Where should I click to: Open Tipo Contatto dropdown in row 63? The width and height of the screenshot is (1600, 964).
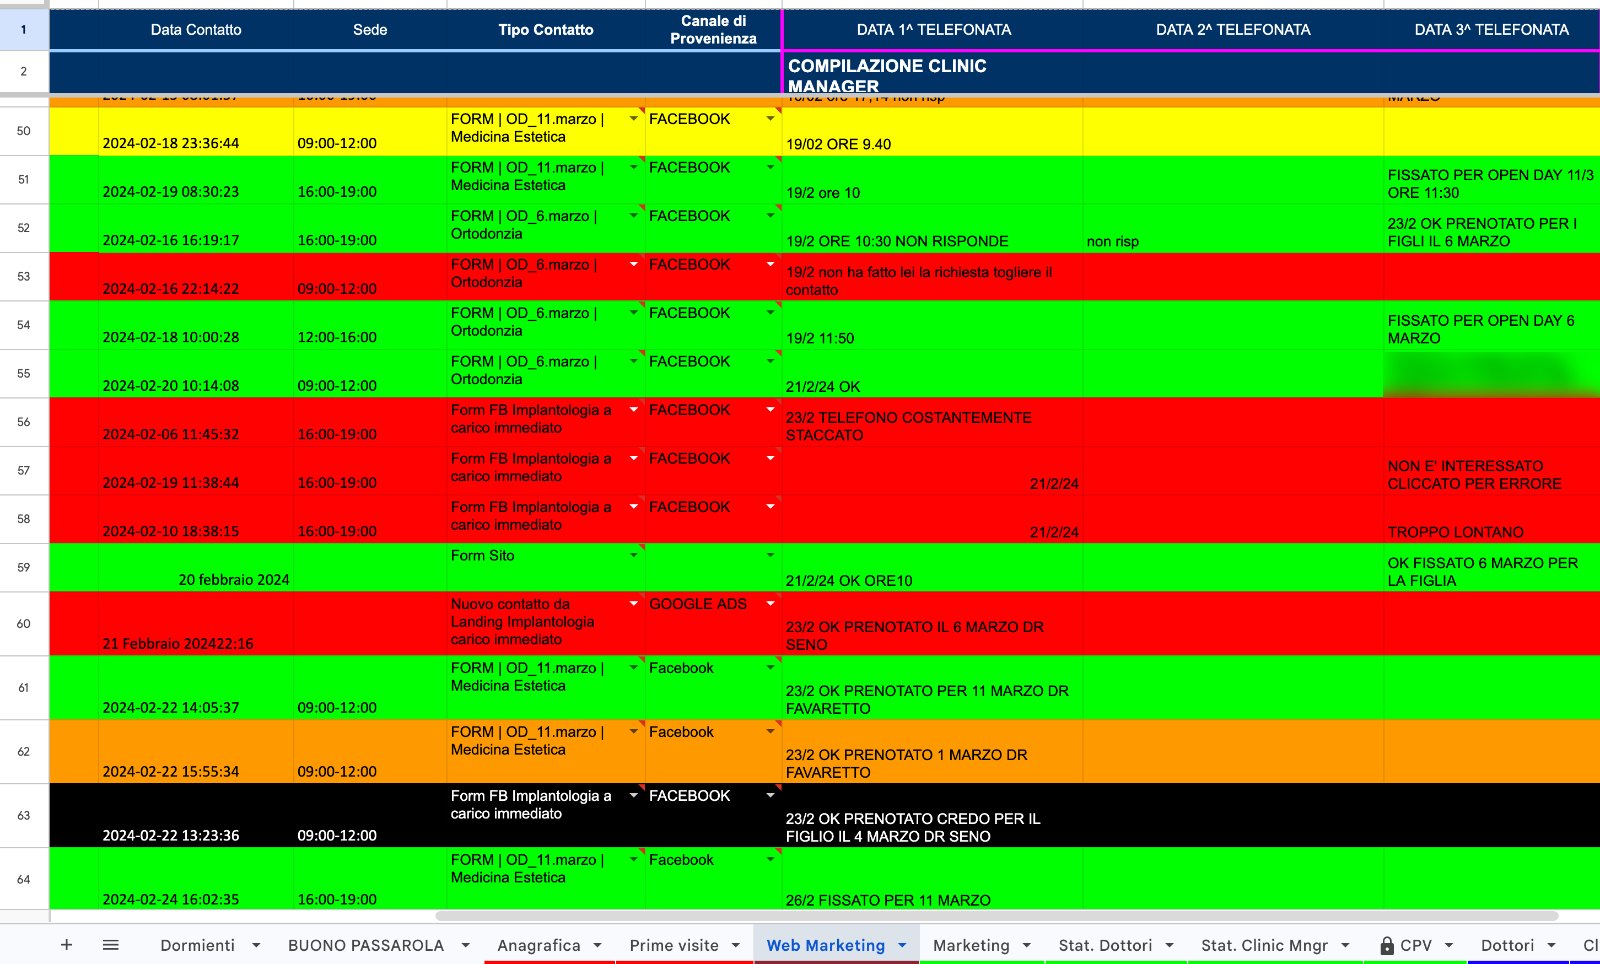633,796
